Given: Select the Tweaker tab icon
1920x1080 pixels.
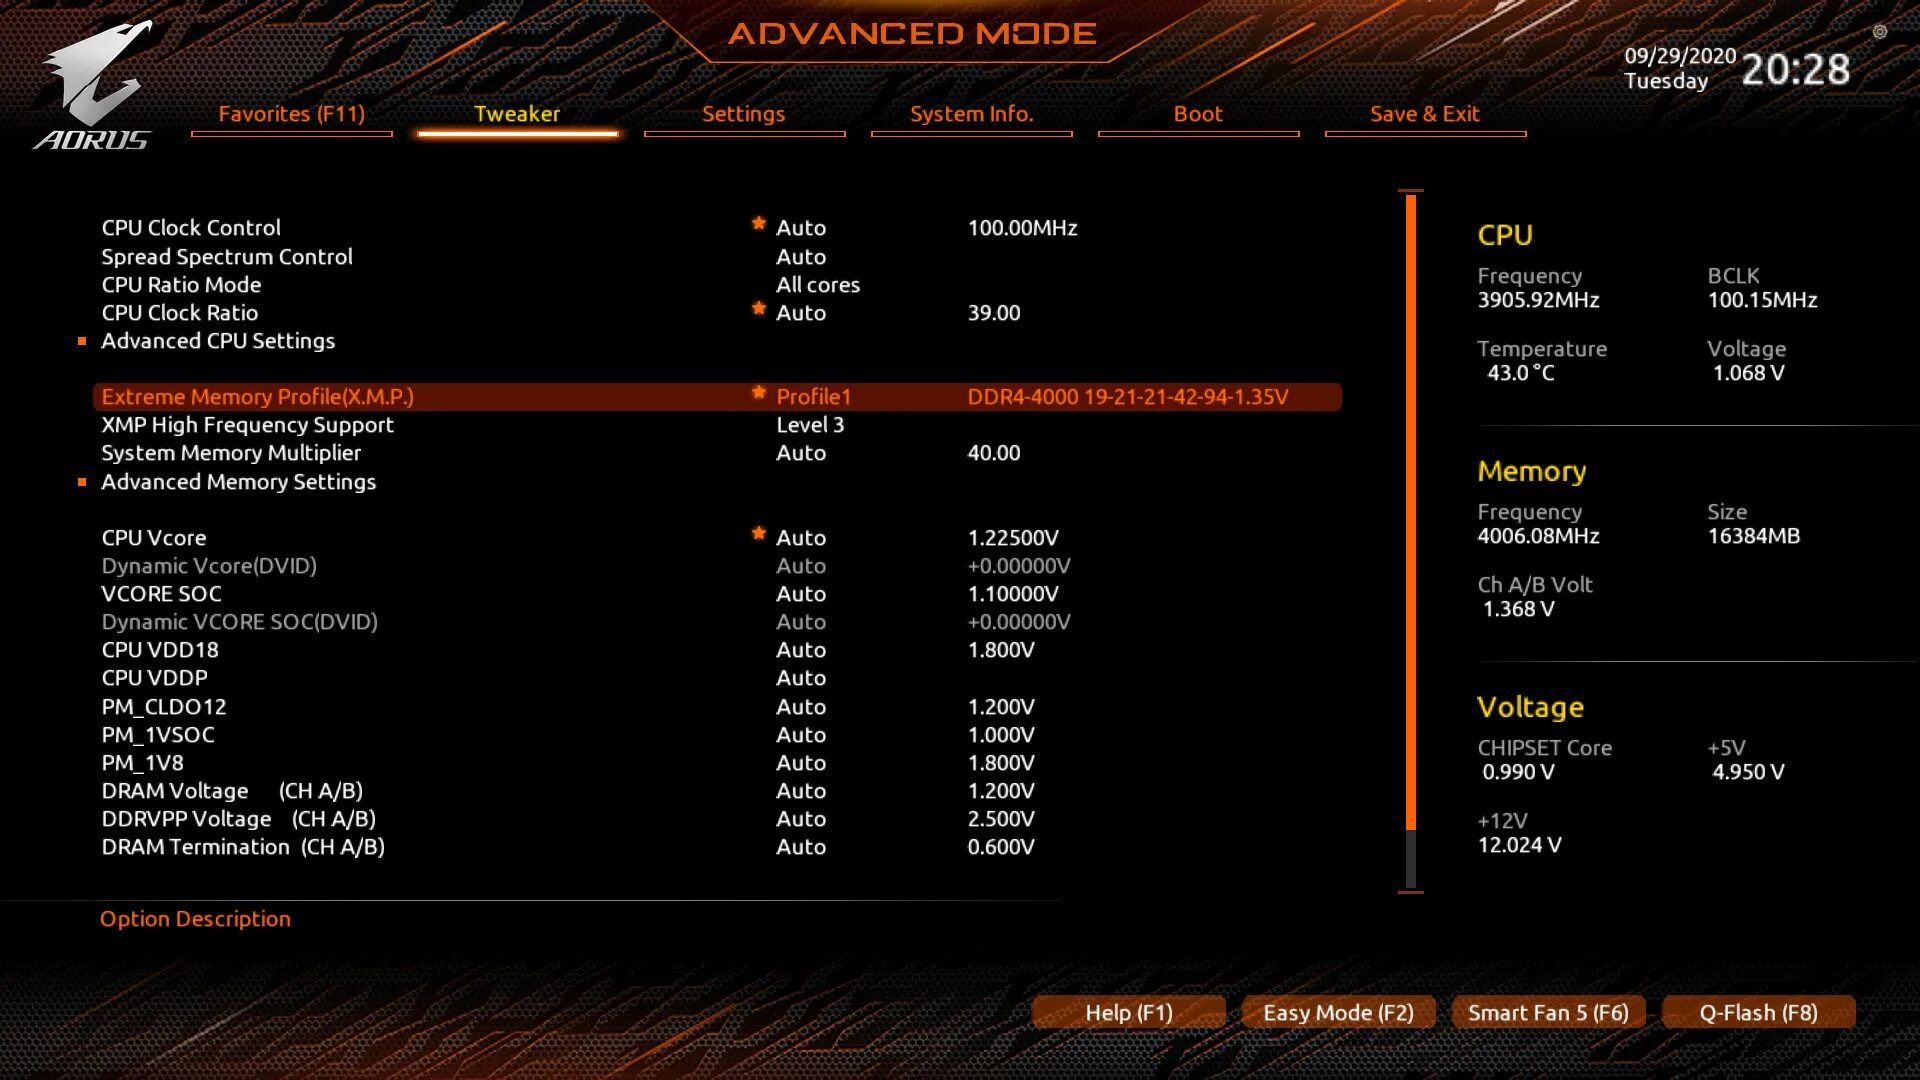Looking at the screenshot, I should pyautogui.click(x=516, y=113).
